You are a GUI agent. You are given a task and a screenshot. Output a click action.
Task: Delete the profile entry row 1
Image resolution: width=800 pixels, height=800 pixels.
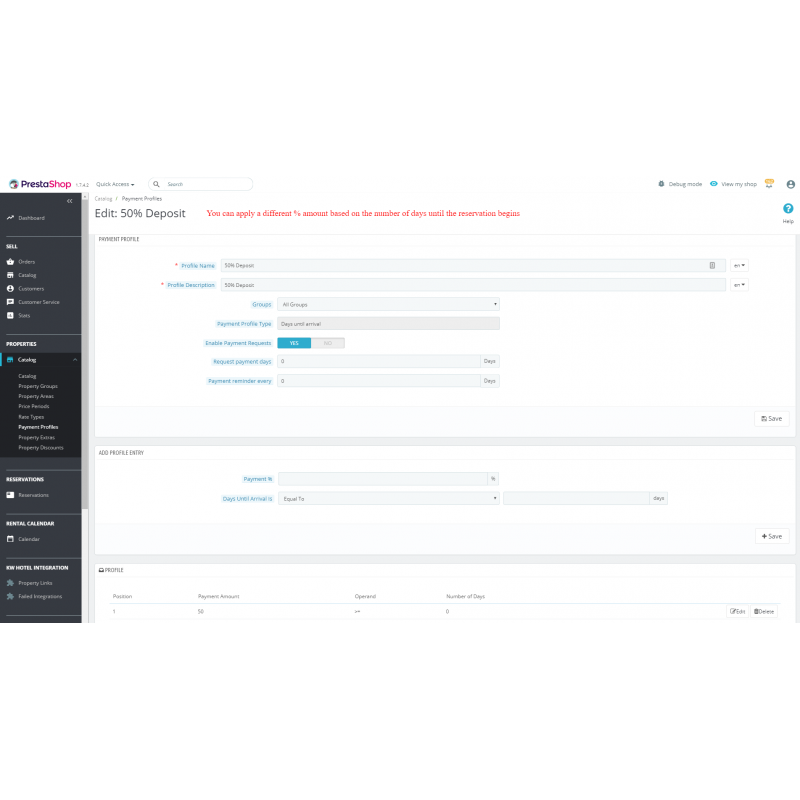(x=764, y=611)
